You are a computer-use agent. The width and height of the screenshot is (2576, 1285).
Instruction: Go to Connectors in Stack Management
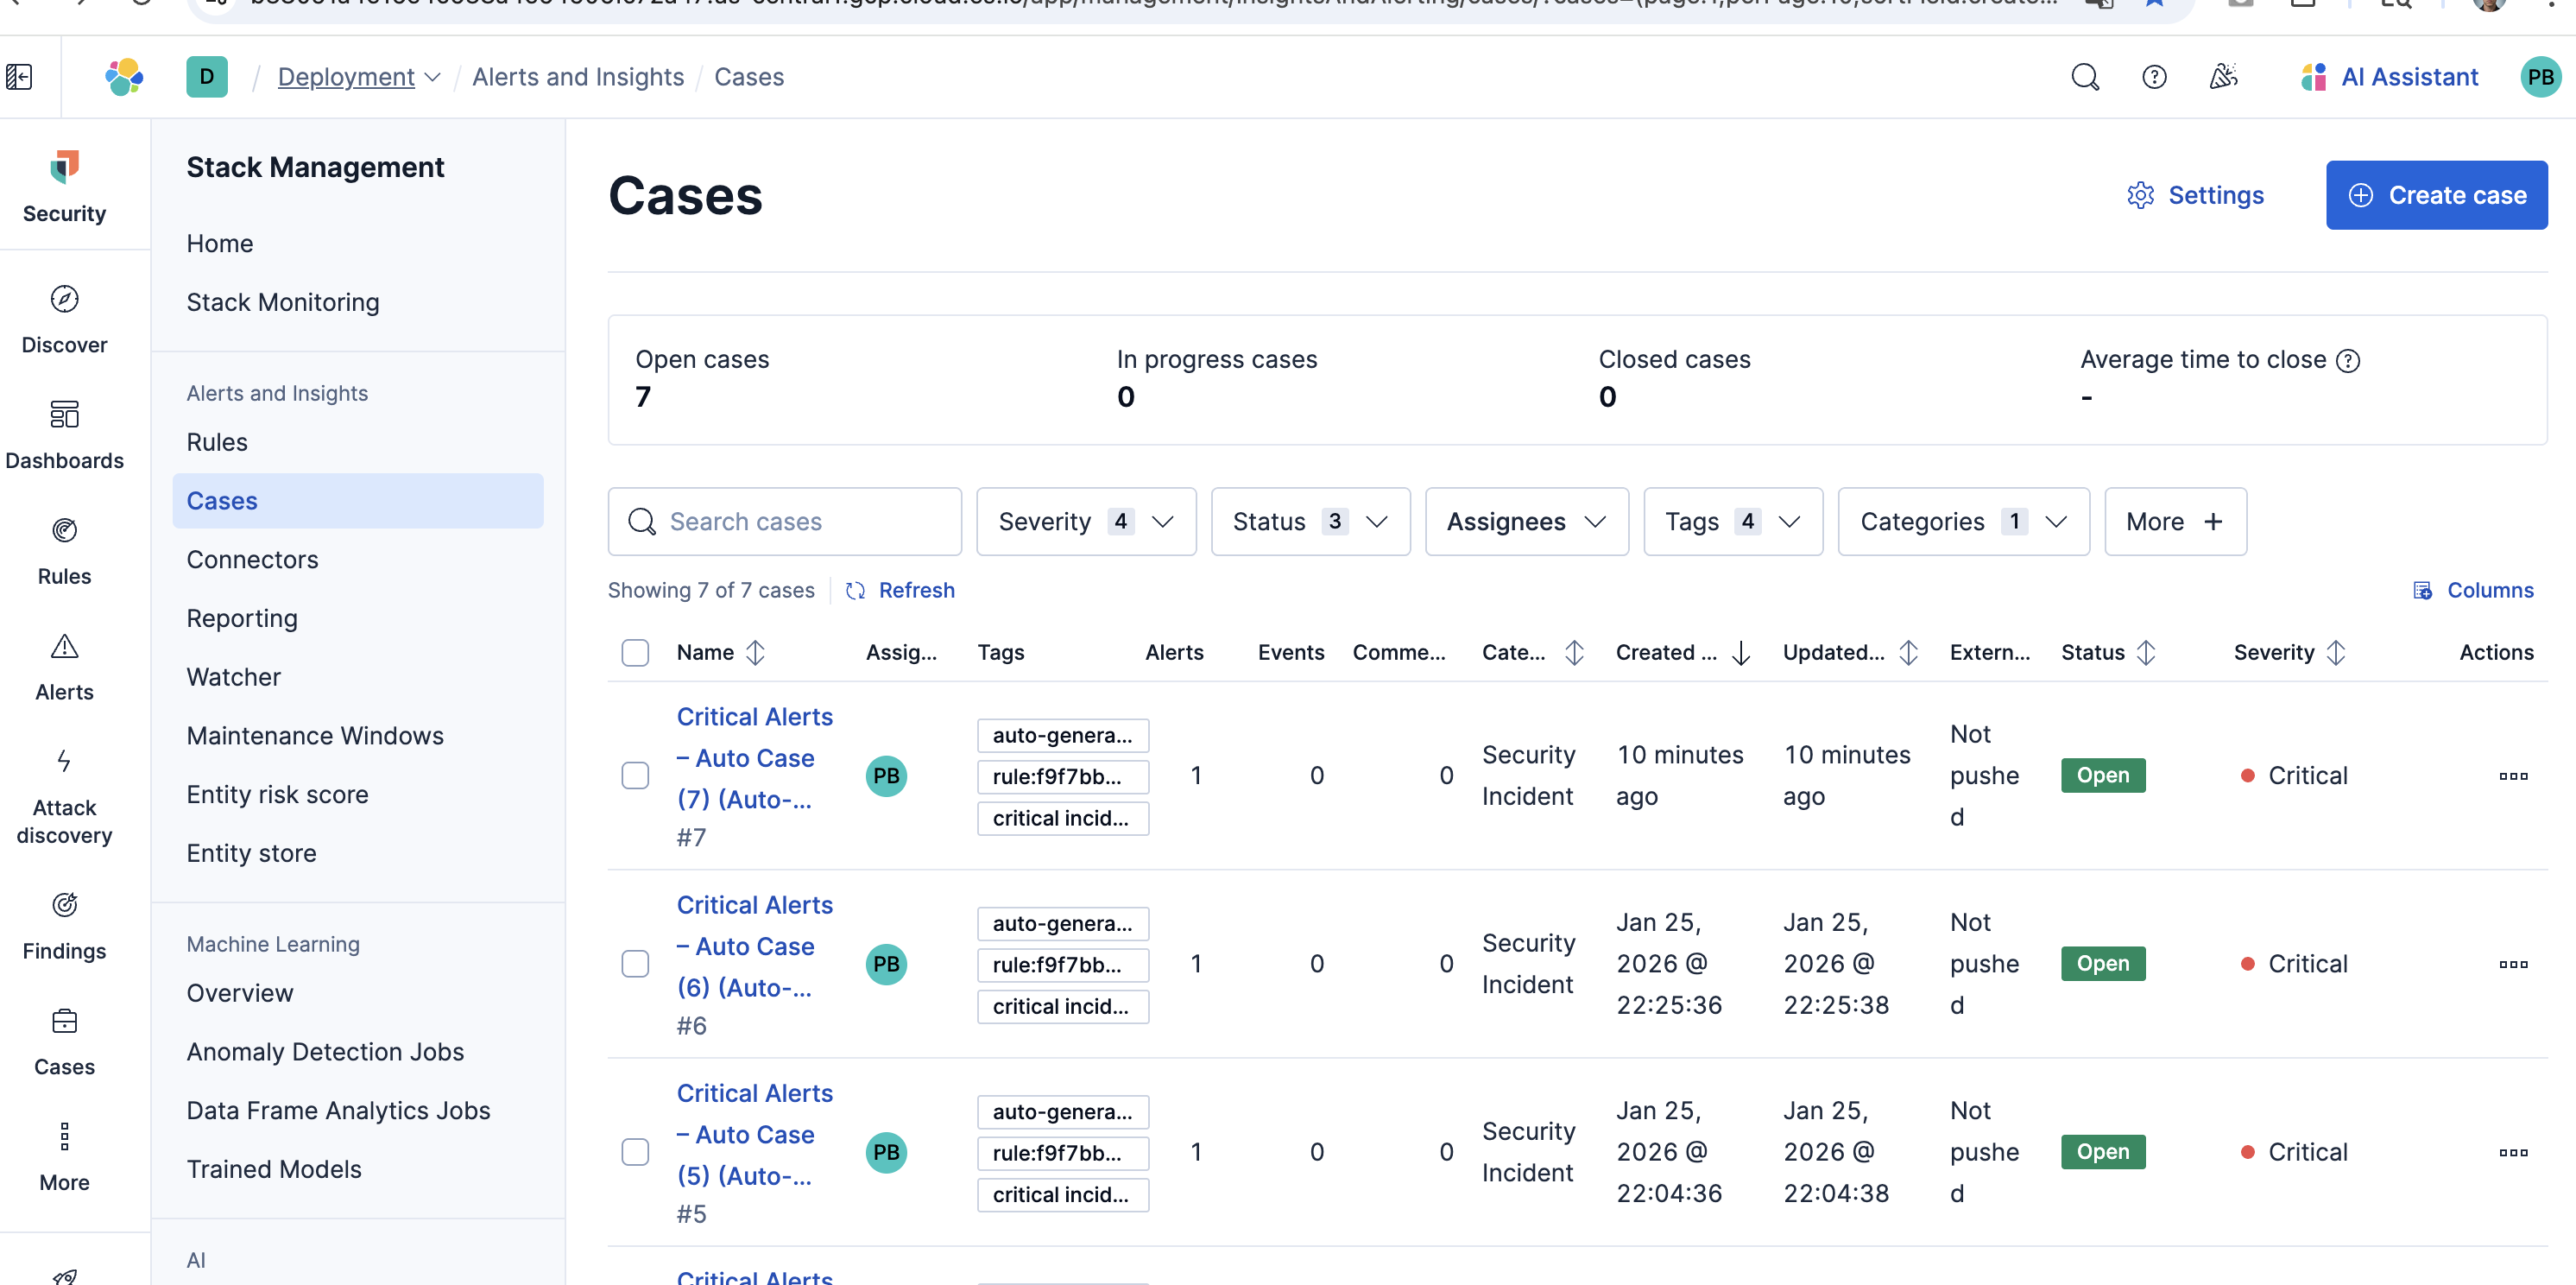(x=252, y=559)
